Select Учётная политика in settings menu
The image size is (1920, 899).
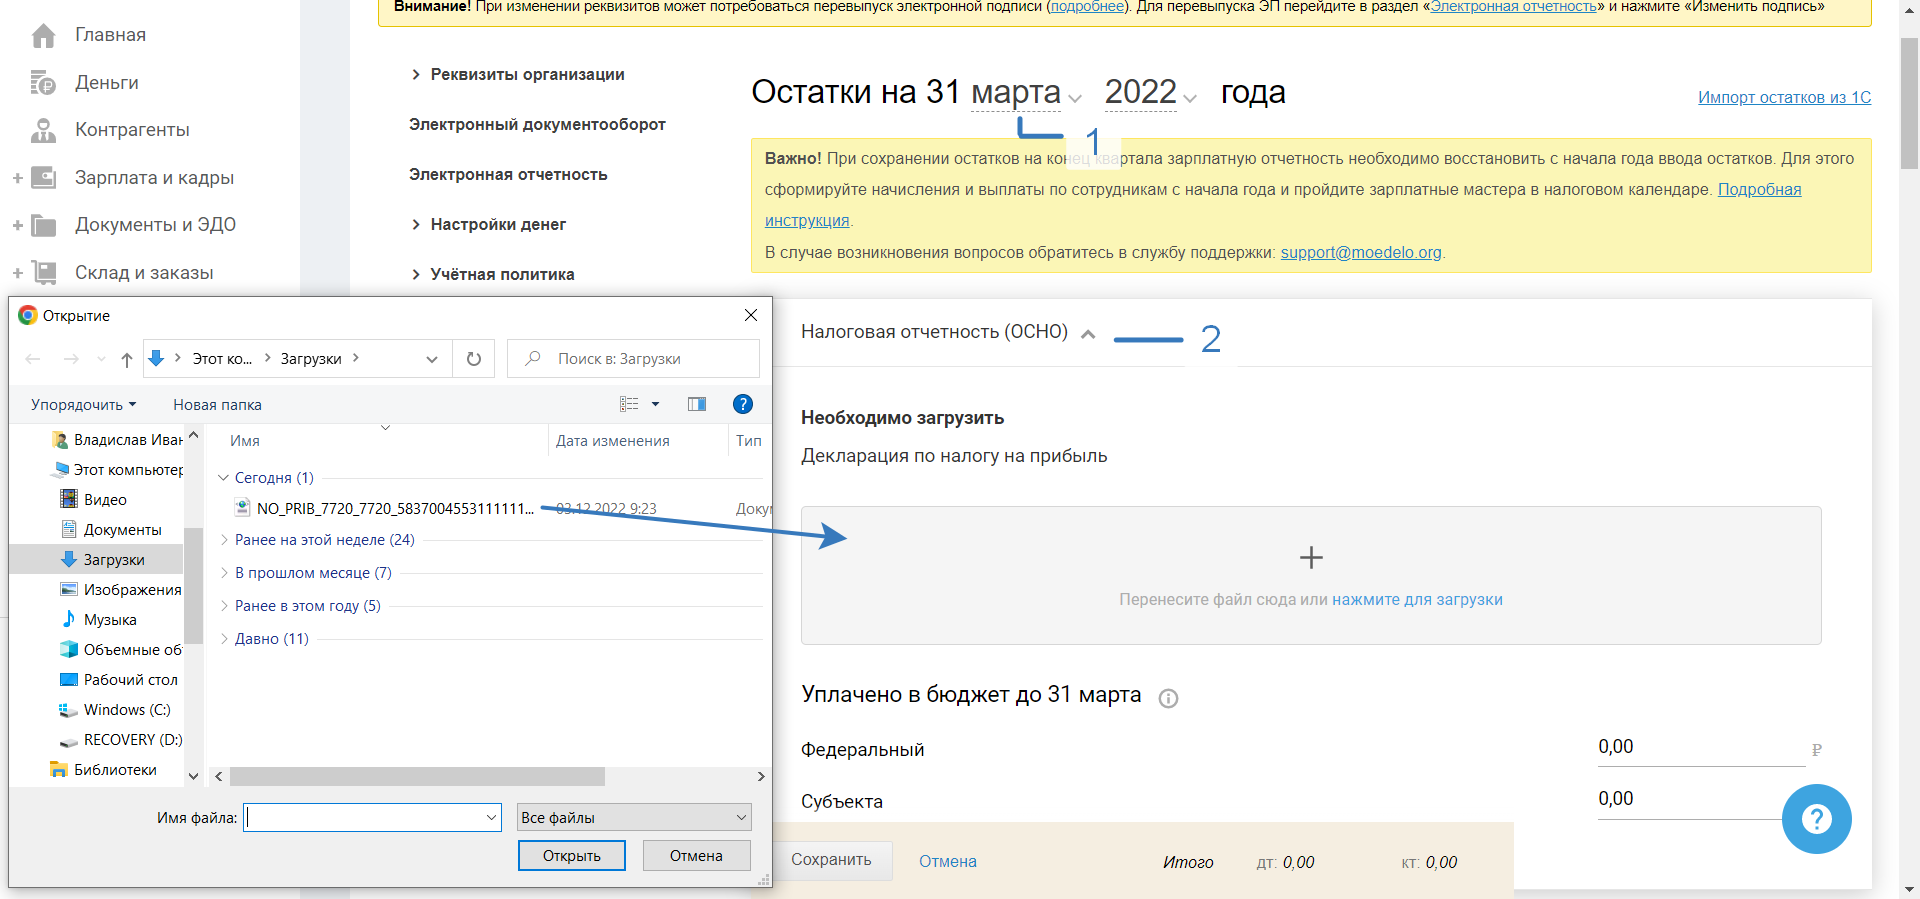click(502, 274)
